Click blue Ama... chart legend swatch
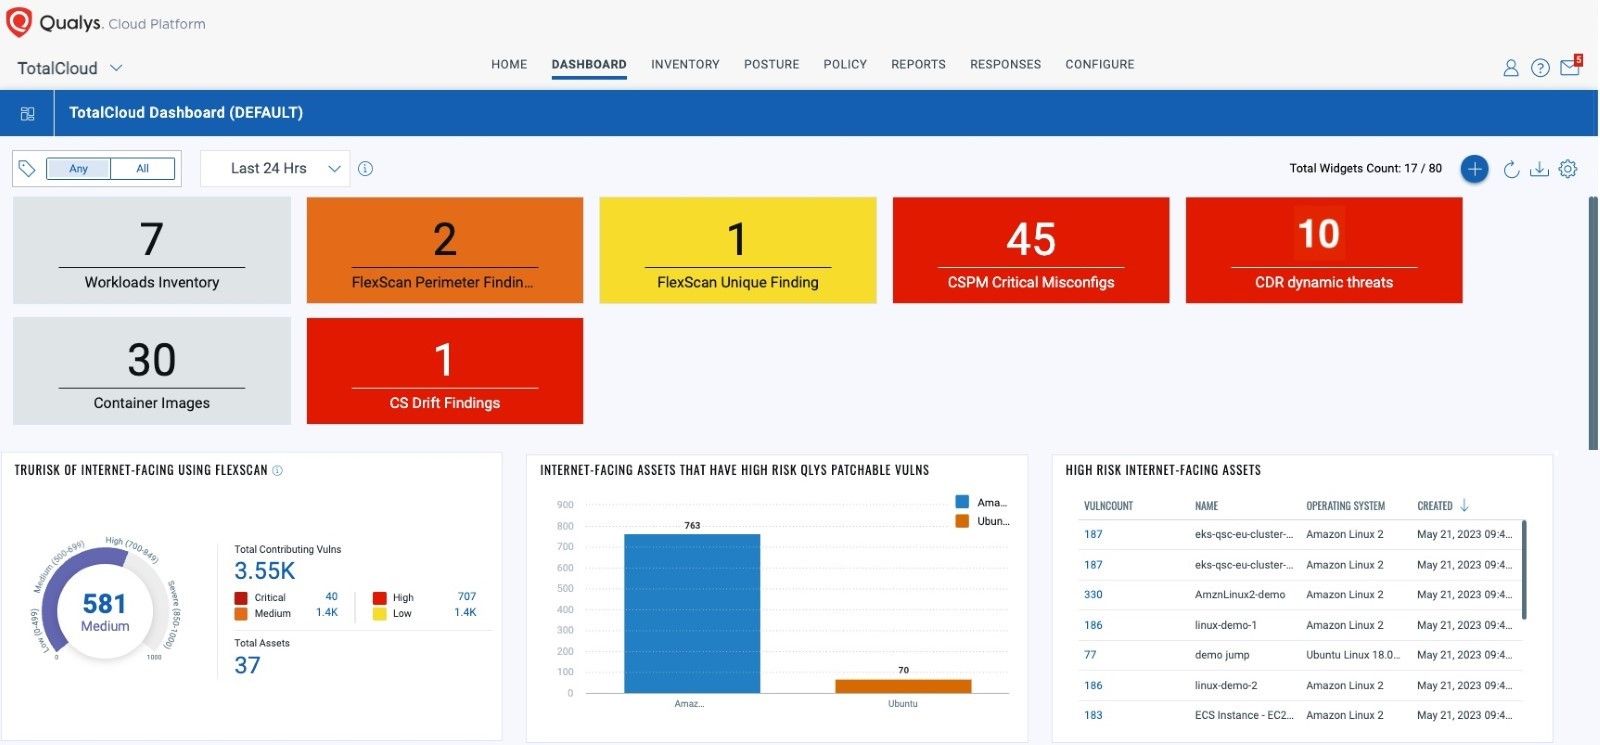The width and height of the screenshot is (1600, 745). [x=962, y=502]
